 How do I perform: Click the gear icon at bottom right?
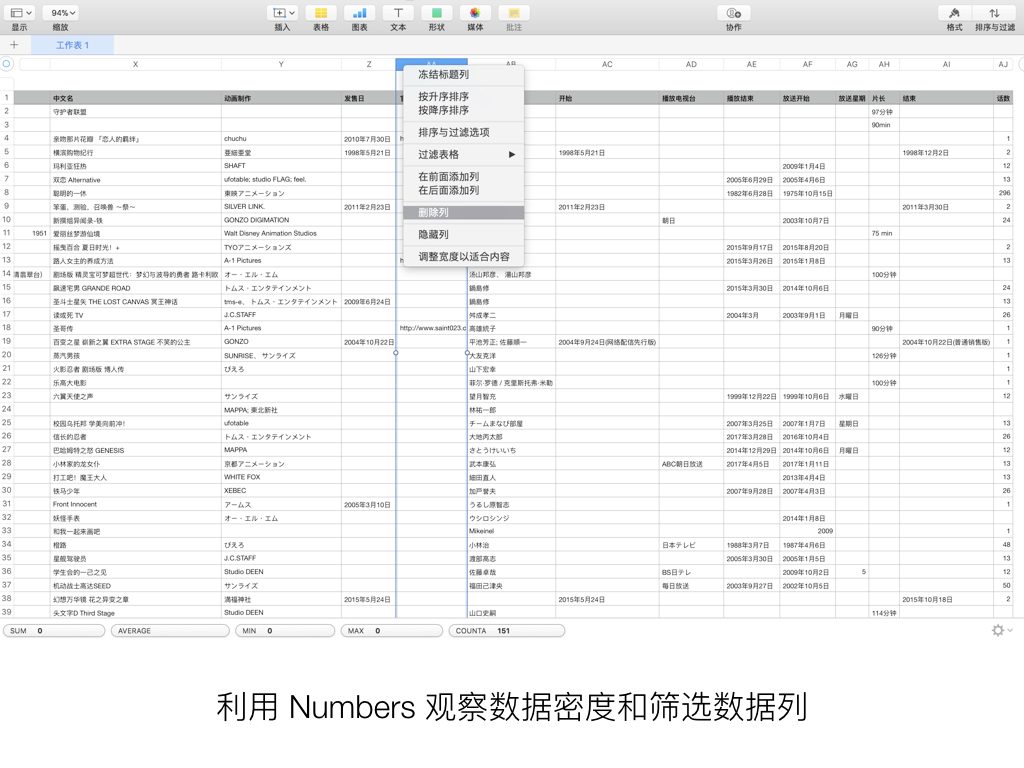[997, 630]
